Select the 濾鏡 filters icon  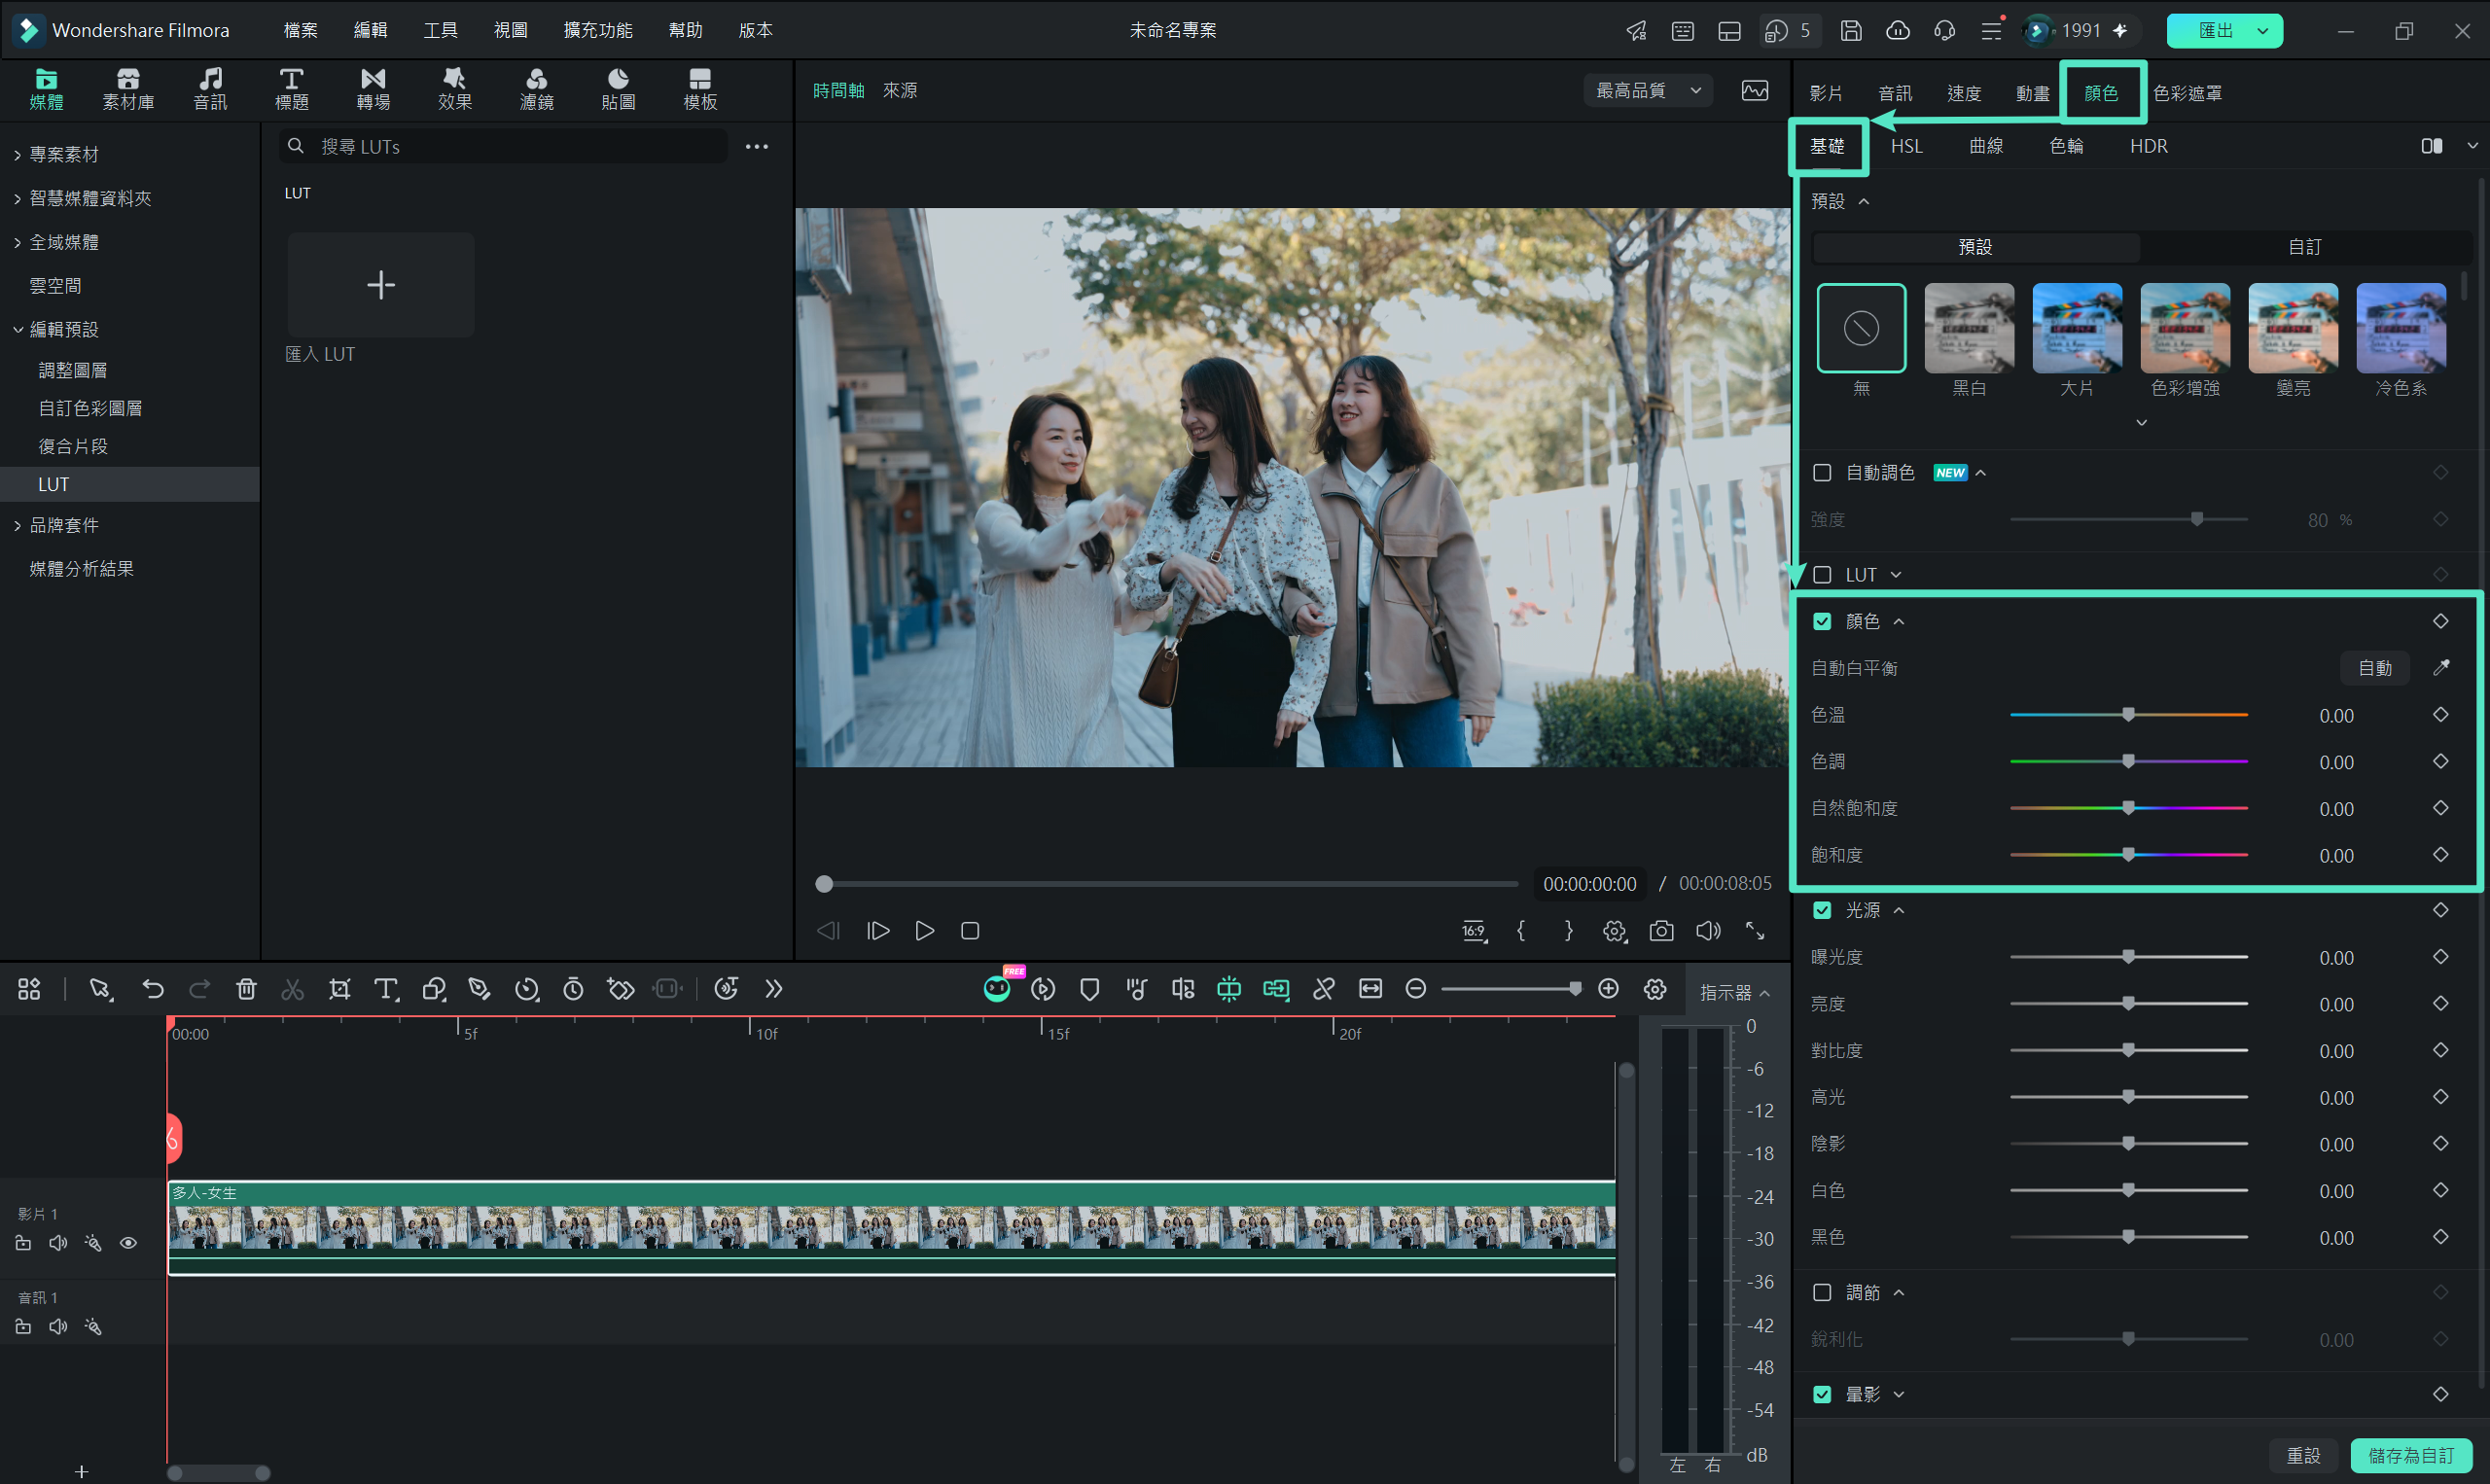click(536, 89)
